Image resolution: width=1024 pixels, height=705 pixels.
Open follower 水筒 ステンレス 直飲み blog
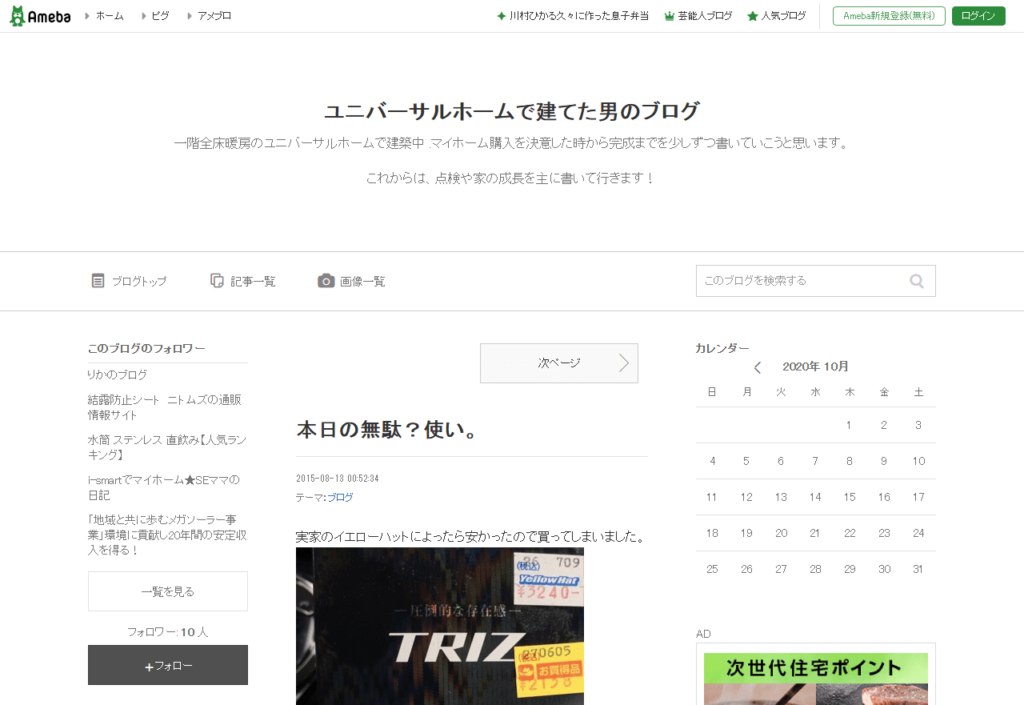pyautogui.click(x=167, y=447)
